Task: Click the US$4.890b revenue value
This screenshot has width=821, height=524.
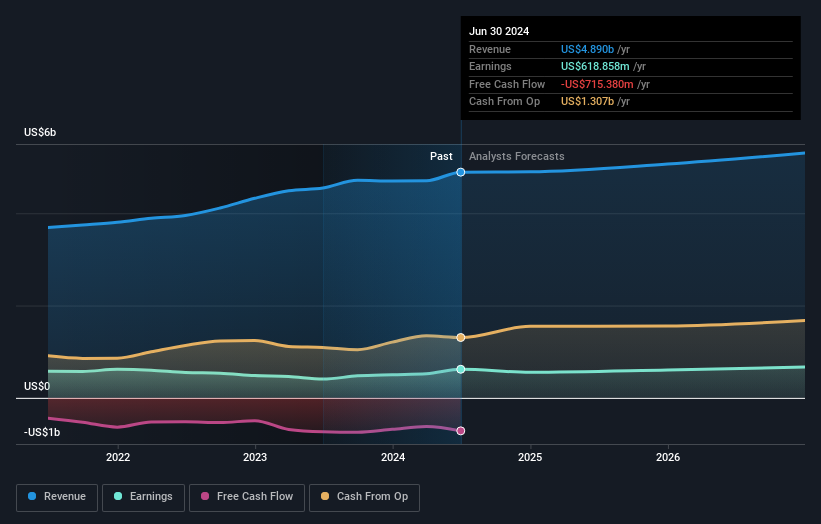Action: click(587, 49)
